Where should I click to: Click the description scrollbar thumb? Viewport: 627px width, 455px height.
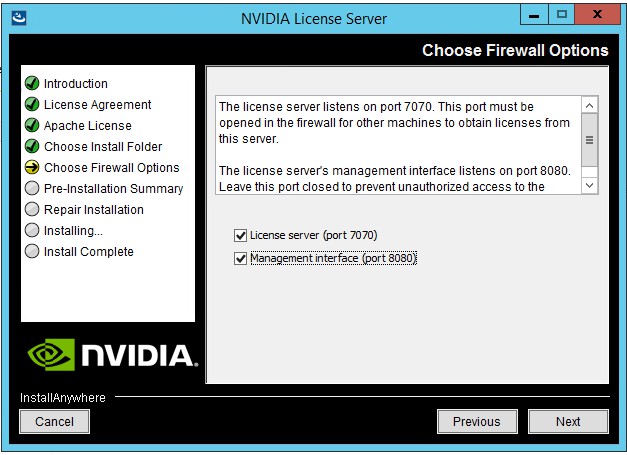click(589, 141)
